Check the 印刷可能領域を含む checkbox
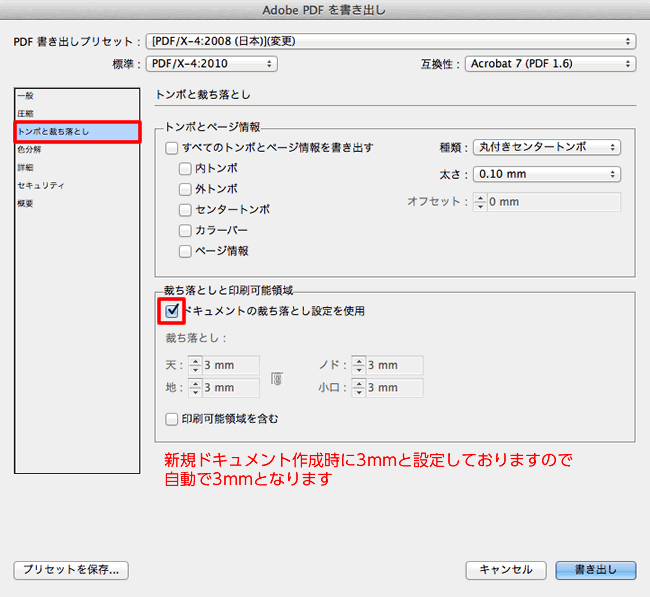The height and width of the screenshot is (597, 650). 172,419
